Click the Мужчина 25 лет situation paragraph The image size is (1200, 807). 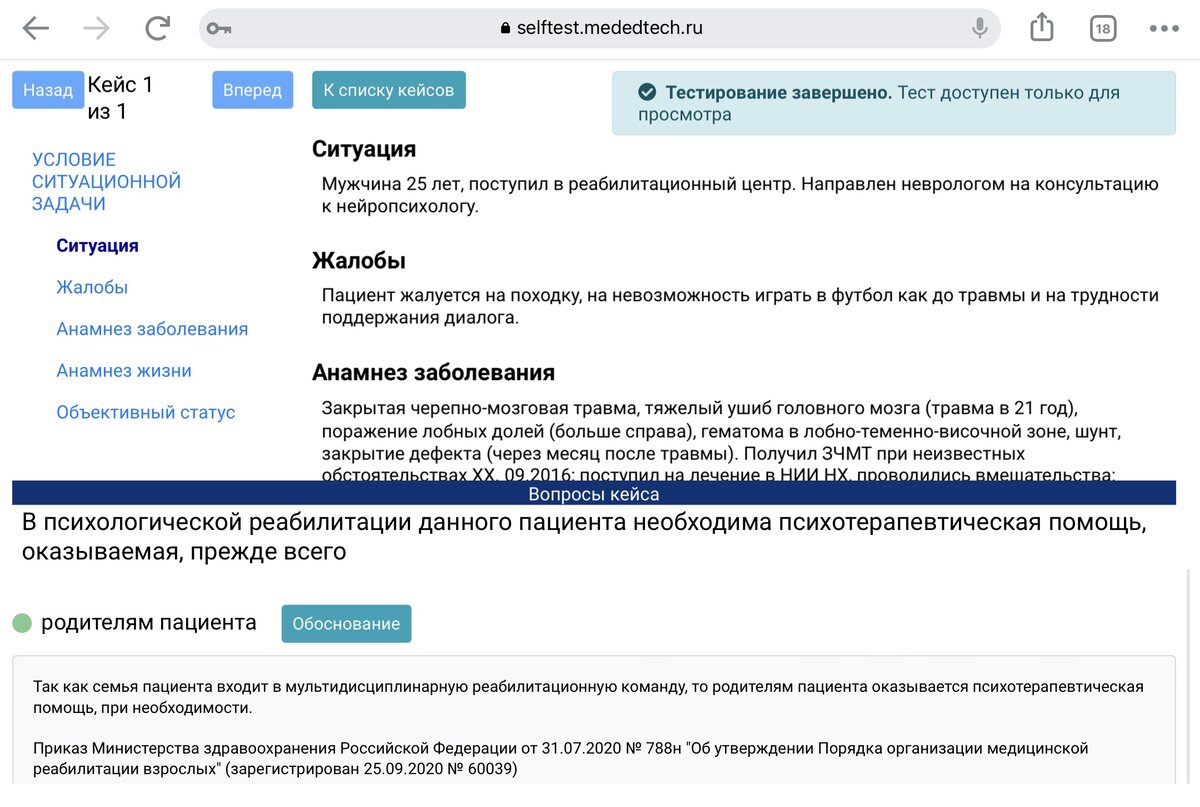(740, 196)
